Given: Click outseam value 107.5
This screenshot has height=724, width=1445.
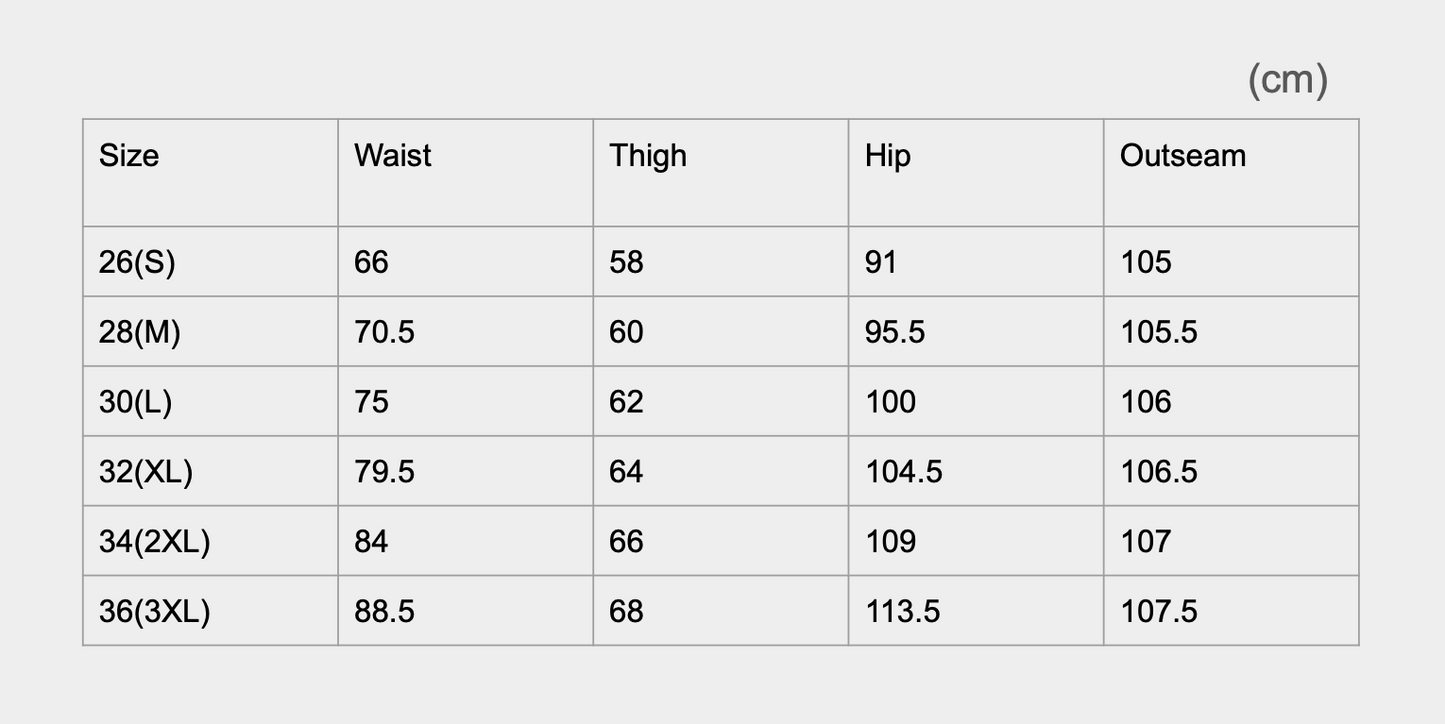Looking at the screenshot, I should pos(1159,611).
